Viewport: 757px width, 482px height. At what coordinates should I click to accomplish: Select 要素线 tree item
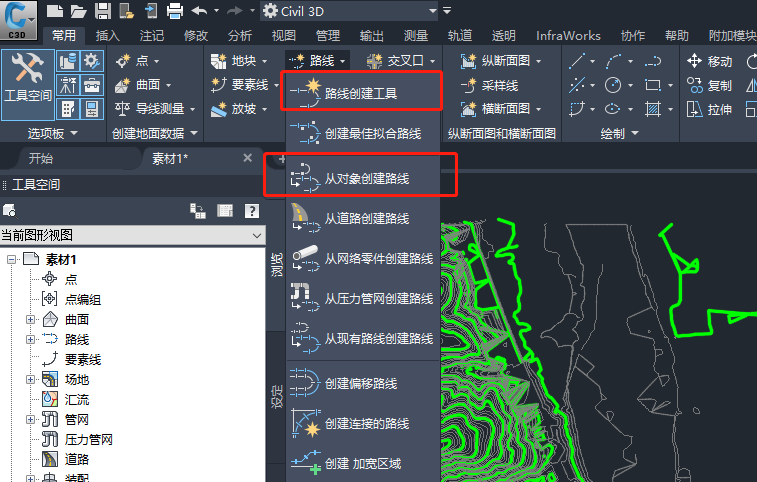(83, 360)
